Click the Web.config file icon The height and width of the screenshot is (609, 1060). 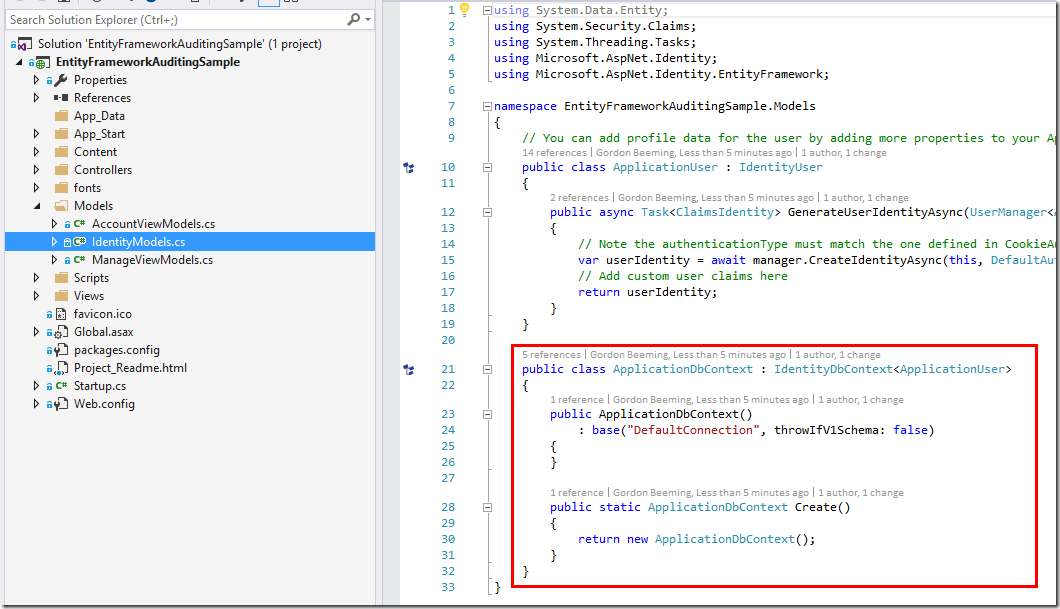61,404
